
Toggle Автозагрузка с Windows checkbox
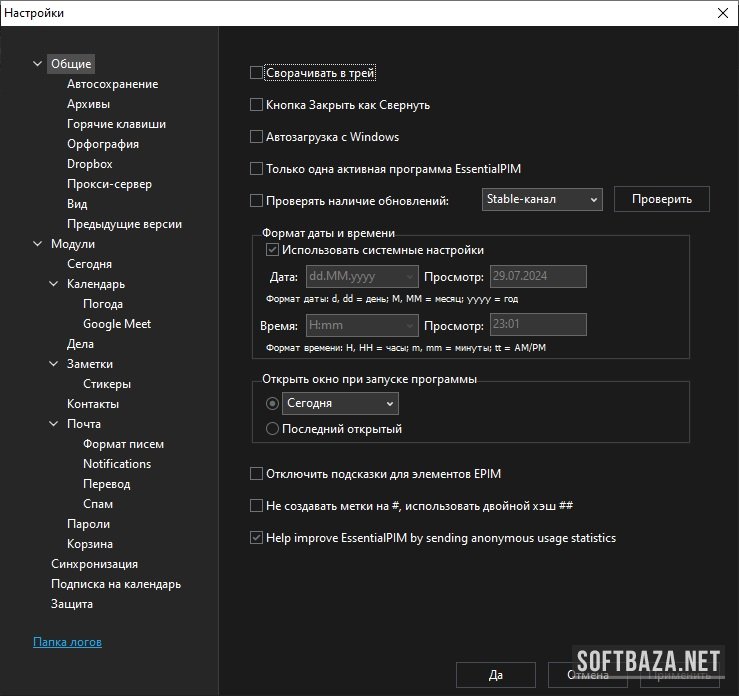point(257,137)
